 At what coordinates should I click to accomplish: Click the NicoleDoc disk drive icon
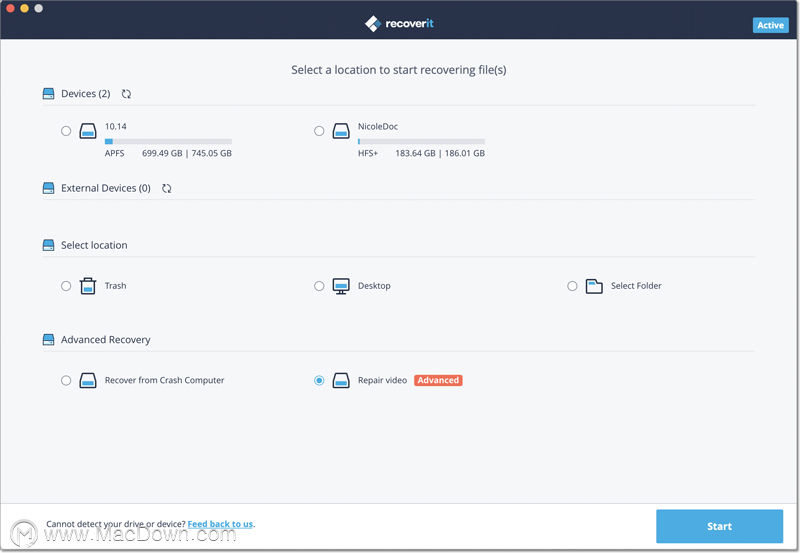(x=341, y=131)
